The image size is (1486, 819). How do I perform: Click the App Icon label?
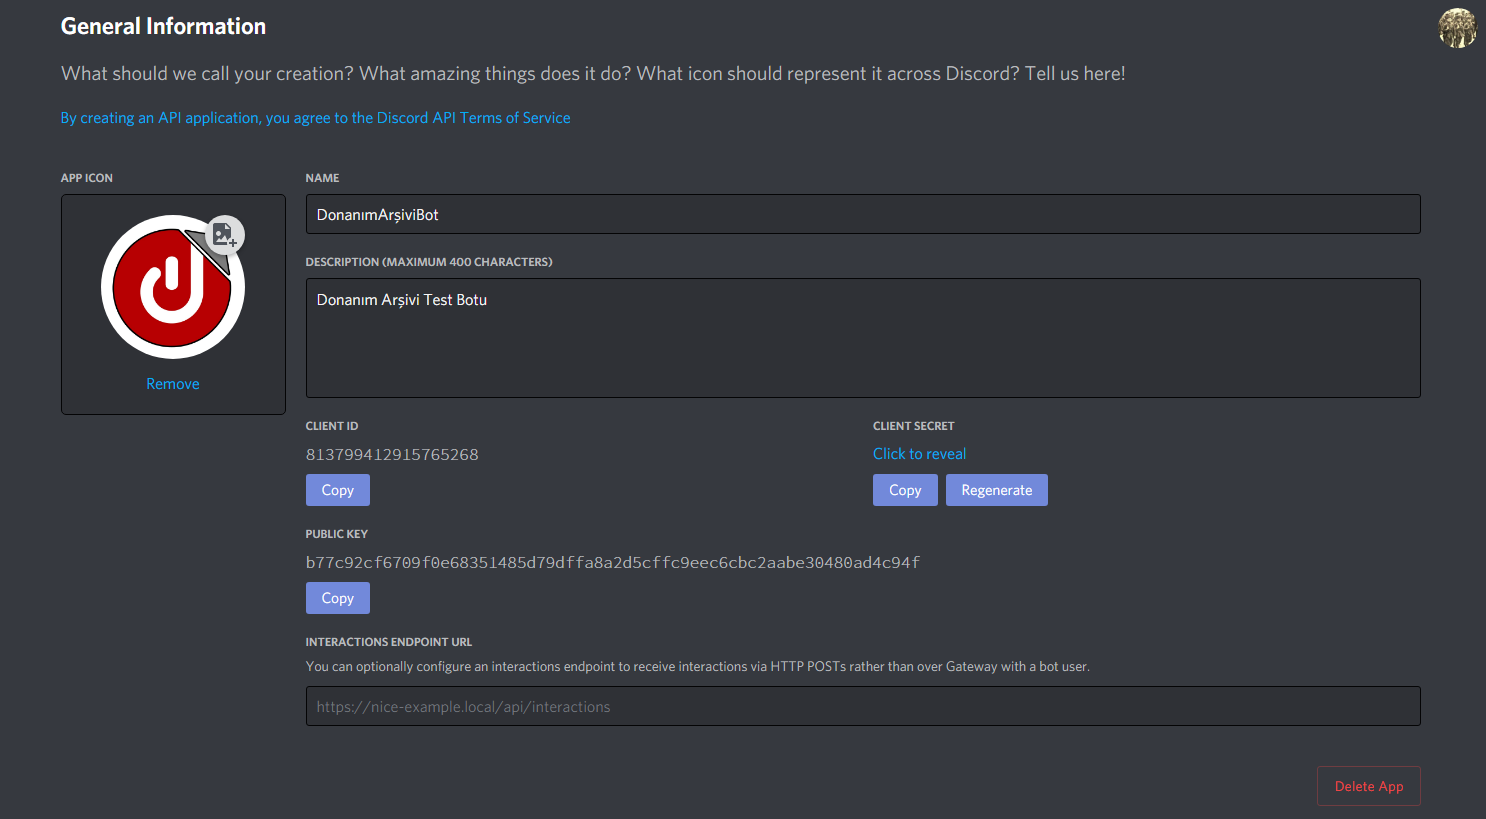click(87, 178)
